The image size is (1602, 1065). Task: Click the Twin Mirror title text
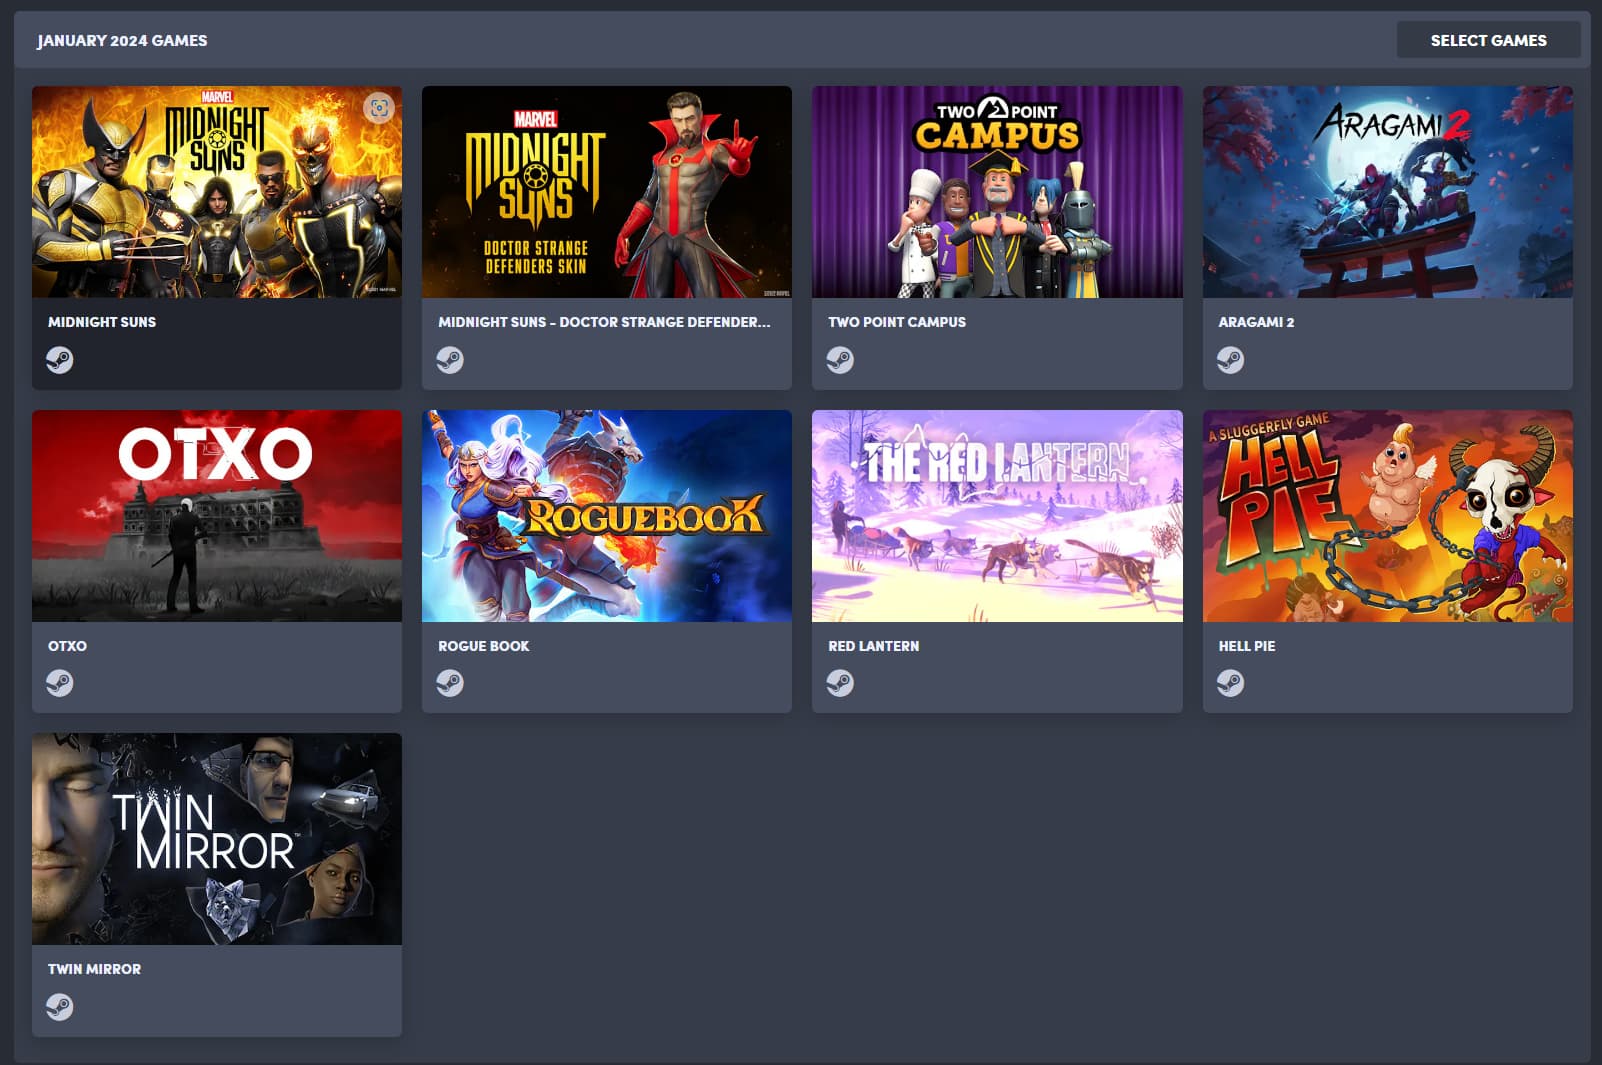pyautogui.click(x=94, y=969)
